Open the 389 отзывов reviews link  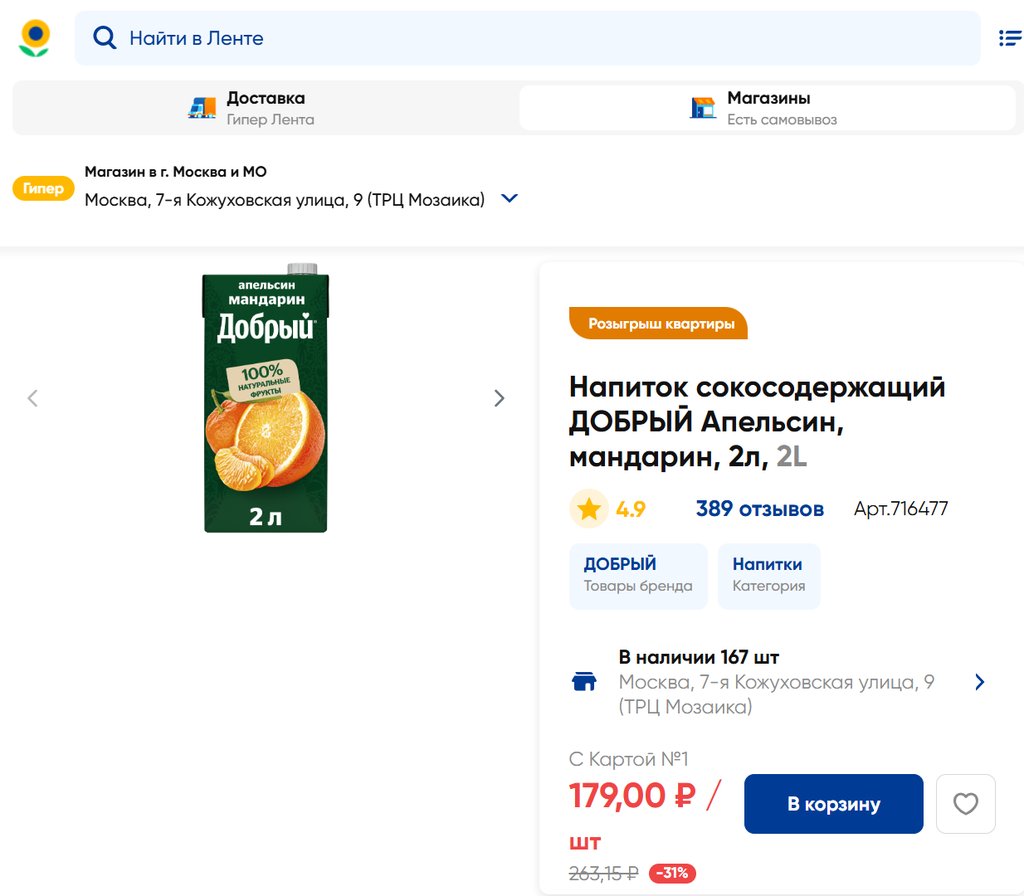point(759,509)
